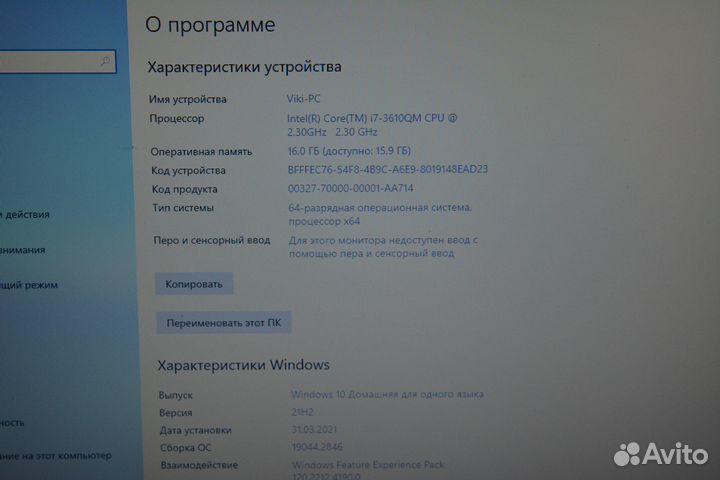The image size is (720, 480).
Task: Click the Тип системы label
Action: click(x=183, y=208)
